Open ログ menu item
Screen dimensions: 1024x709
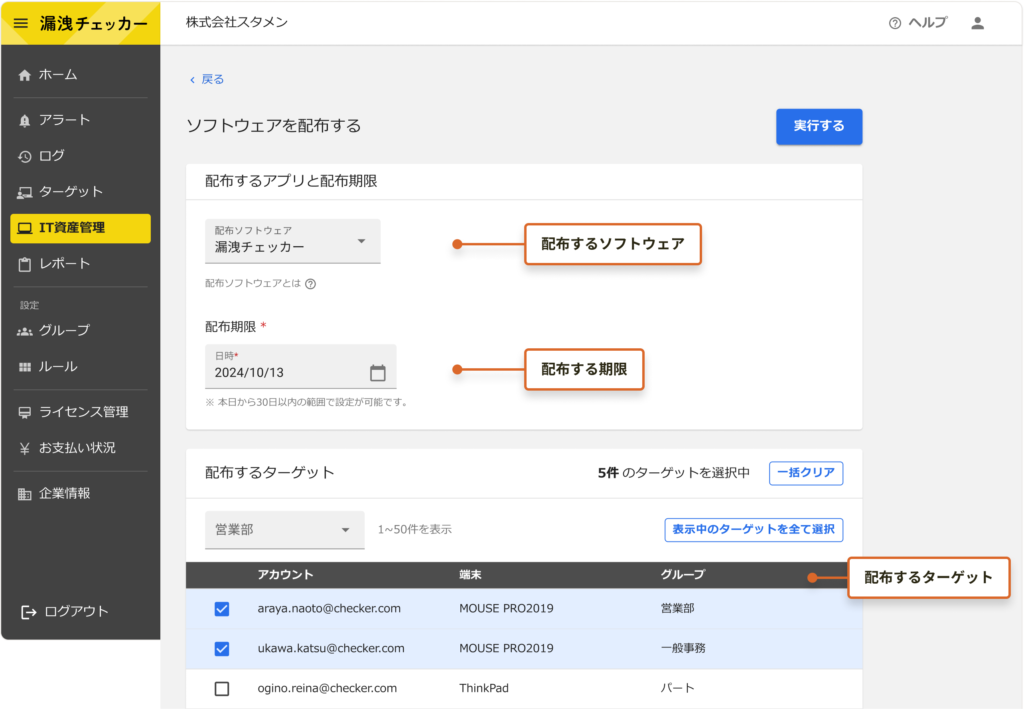pyautogui.click(x=80, y=156)
